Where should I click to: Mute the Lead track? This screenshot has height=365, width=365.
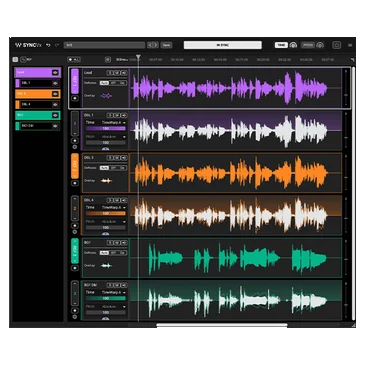click(117, 73)
